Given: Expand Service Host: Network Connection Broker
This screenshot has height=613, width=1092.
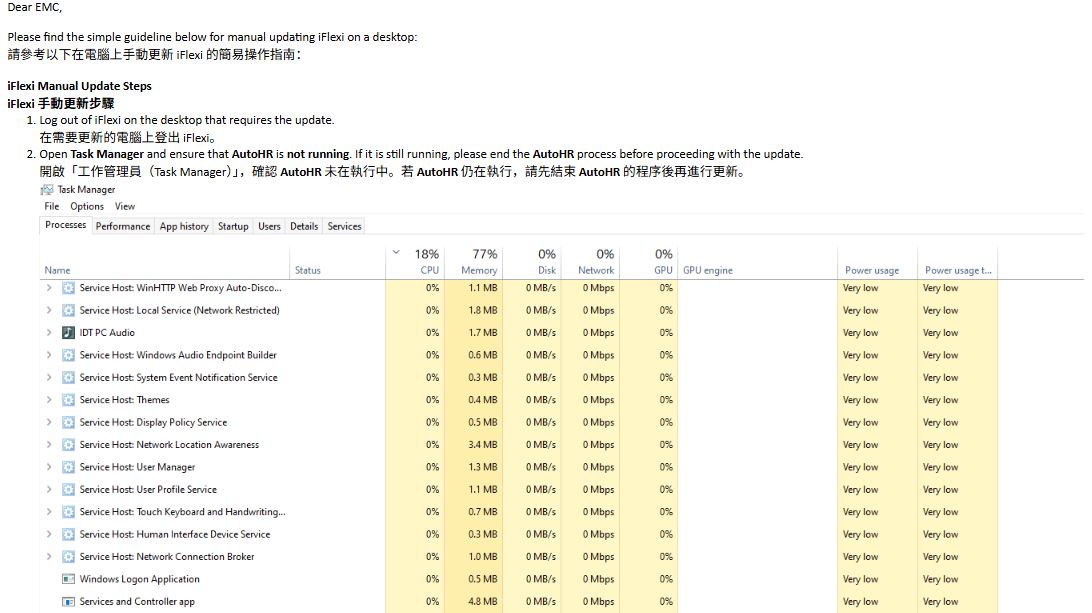Looking at the screenshot, I should click(x=49, y=557).
